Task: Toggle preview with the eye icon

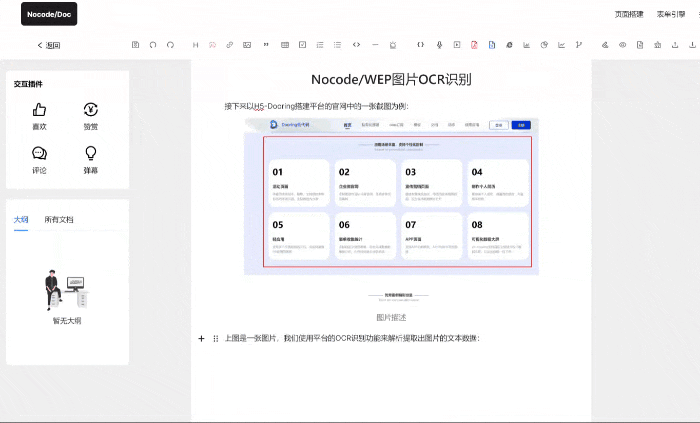Action: coord(622,45)
